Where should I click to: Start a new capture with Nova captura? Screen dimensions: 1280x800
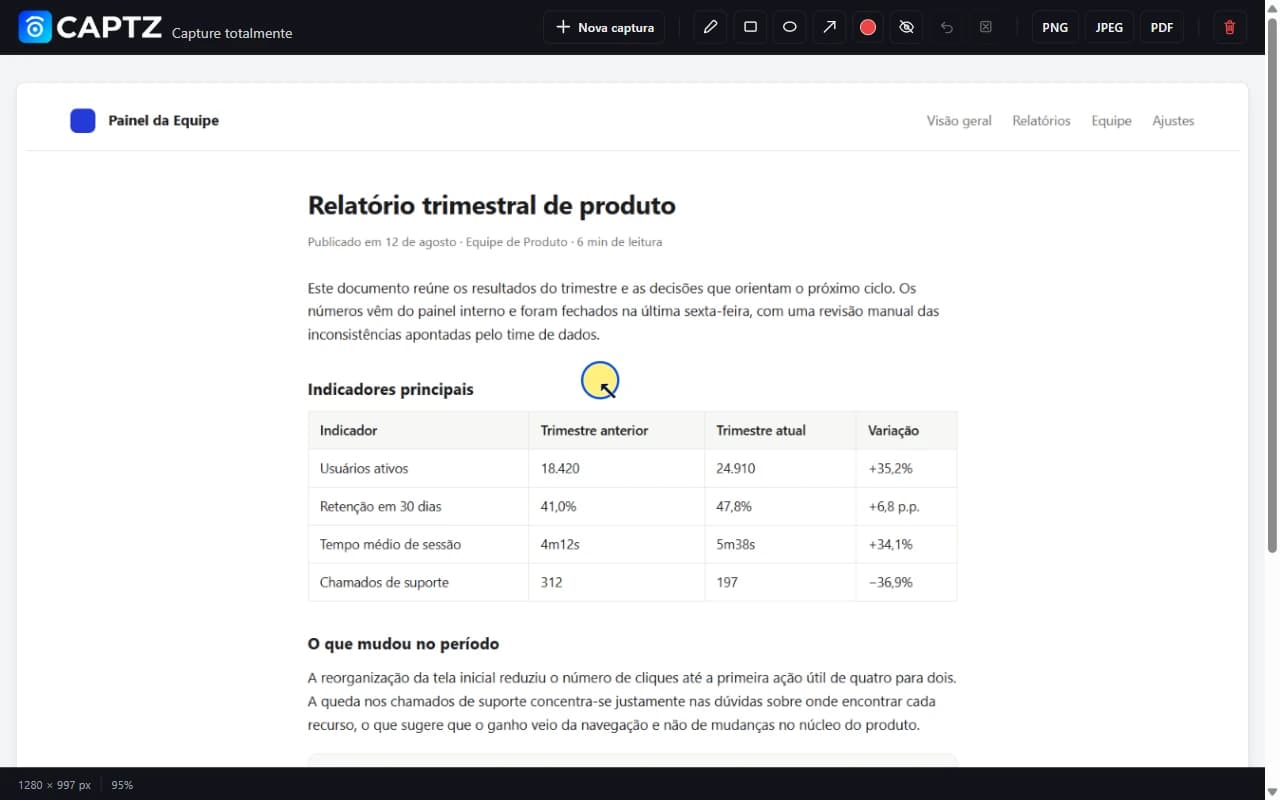[x=604, y=27]
